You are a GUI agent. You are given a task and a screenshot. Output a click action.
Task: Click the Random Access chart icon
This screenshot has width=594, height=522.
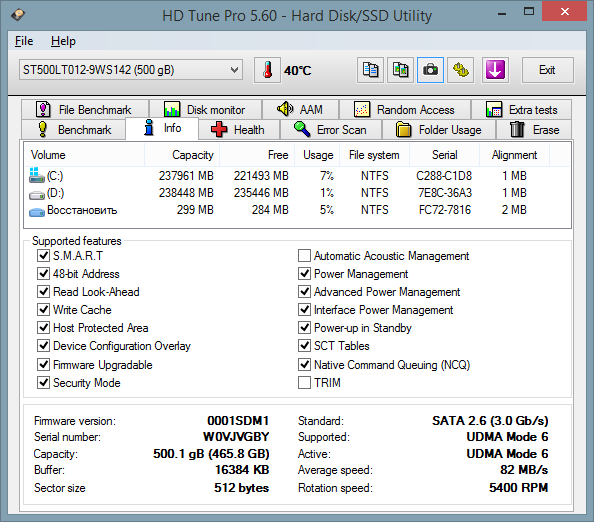click(x=362, y=109)
